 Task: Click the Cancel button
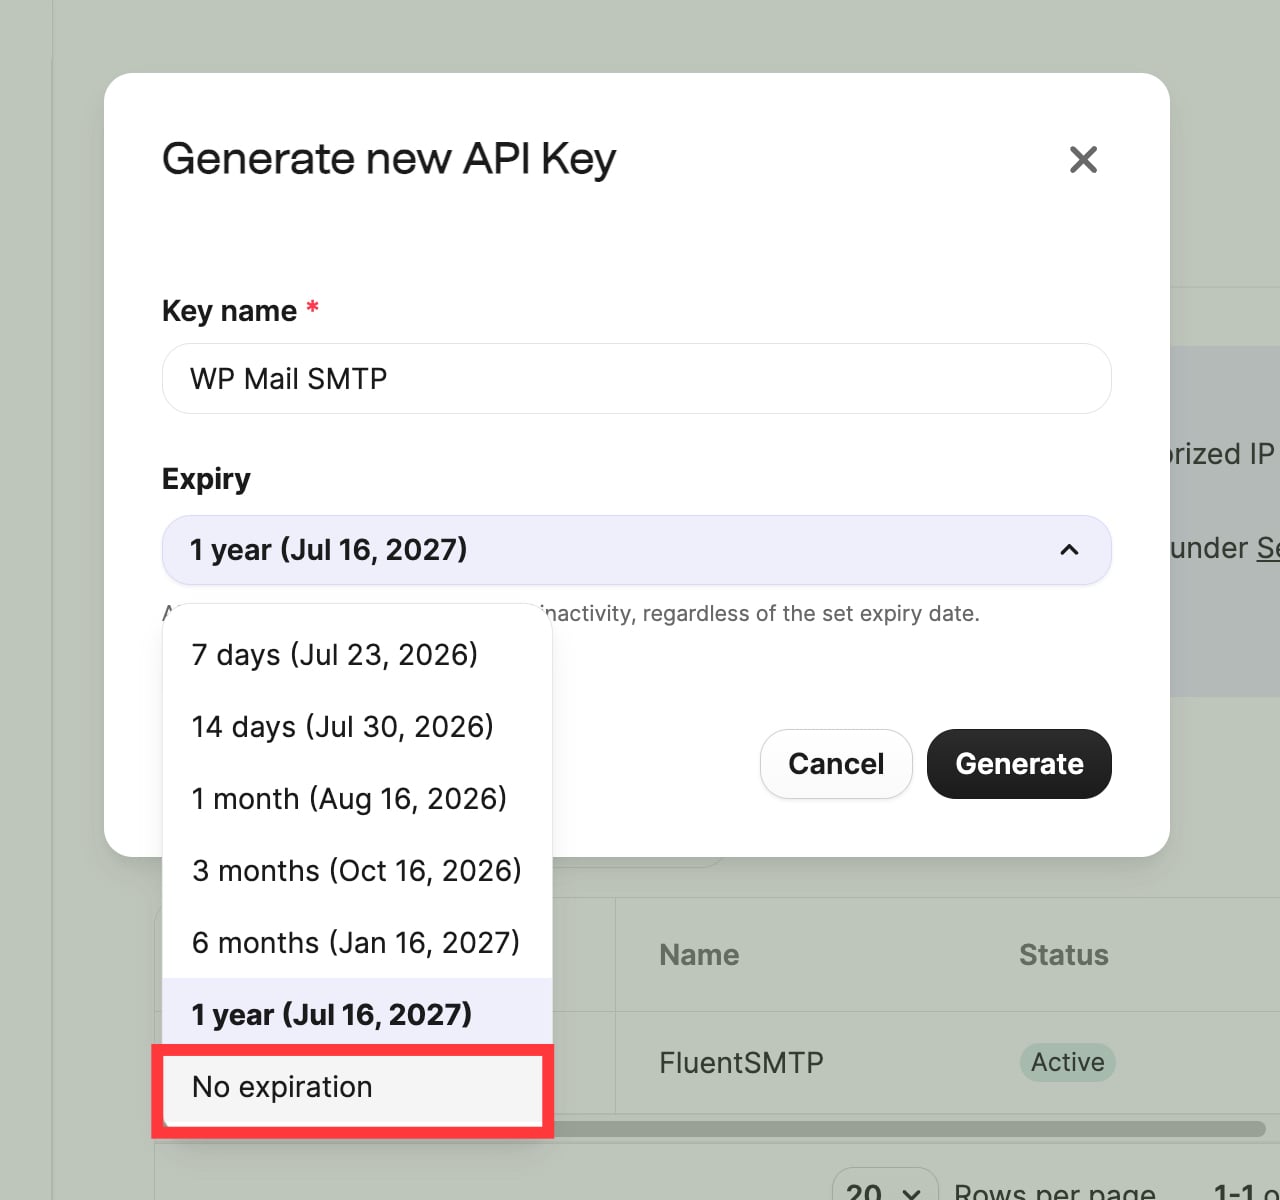tap(836, 764)
